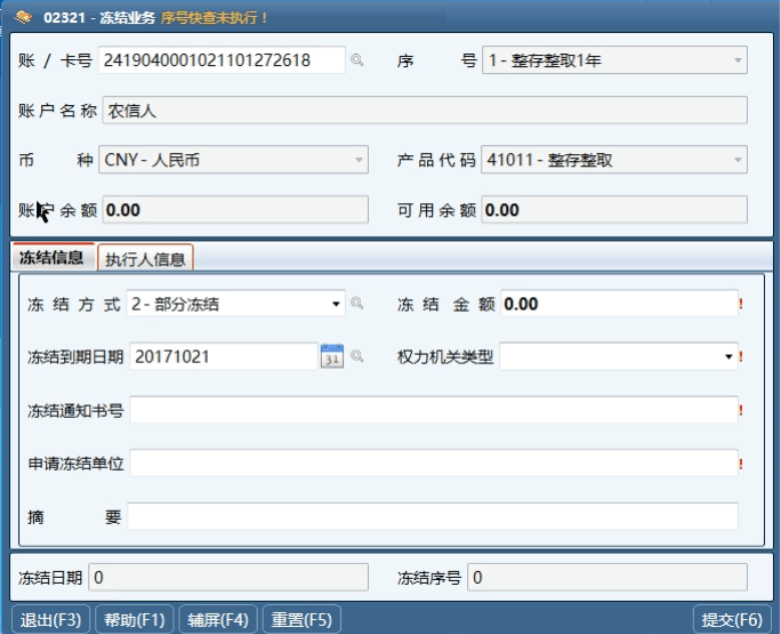This screenshot has width=780, height=634.
Task: Open the 冻结方式 dropdown menu
Action: coord(336,304)
